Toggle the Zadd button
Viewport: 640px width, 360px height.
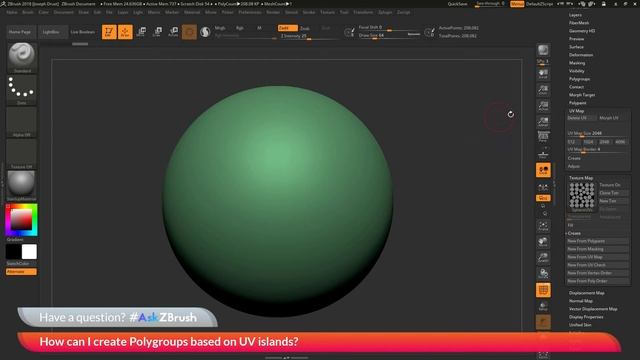pos(287,28)
